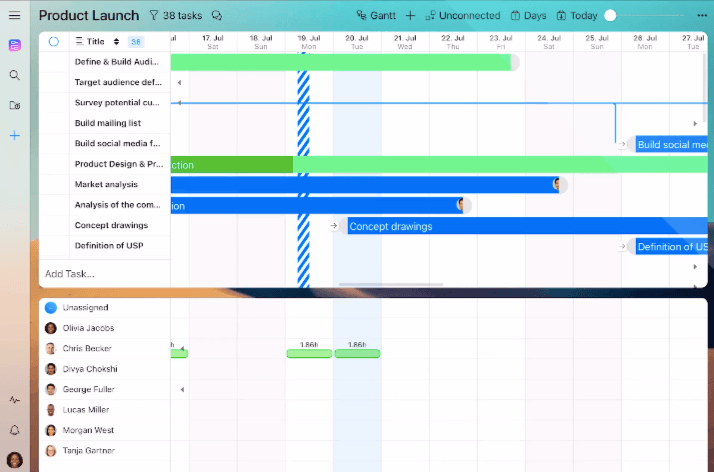Open project comments bubble icon
This screenshot has width=714, height=472.
(217, 15)
